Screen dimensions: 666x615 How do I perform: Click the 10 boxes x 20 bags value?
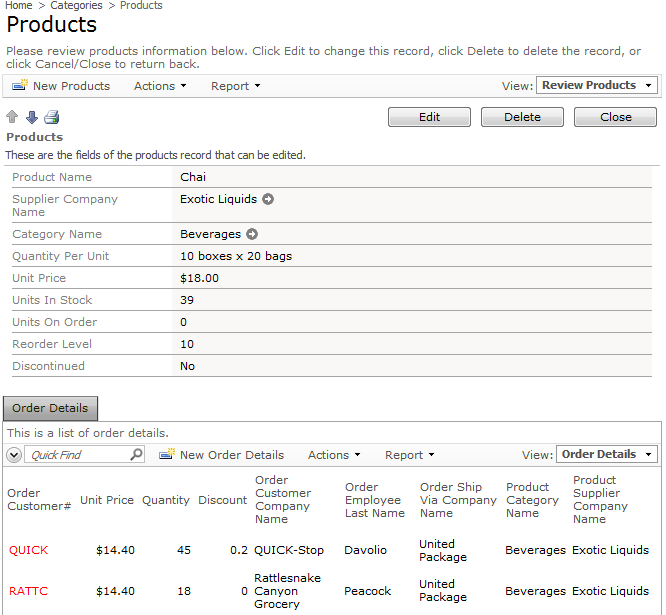click(236, 256)
